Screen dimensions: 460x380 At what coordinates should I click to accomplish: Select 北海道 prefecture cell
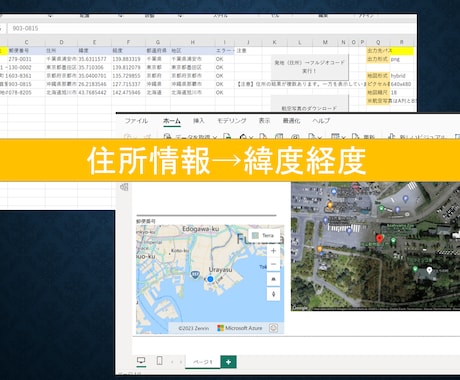(158, 92)
